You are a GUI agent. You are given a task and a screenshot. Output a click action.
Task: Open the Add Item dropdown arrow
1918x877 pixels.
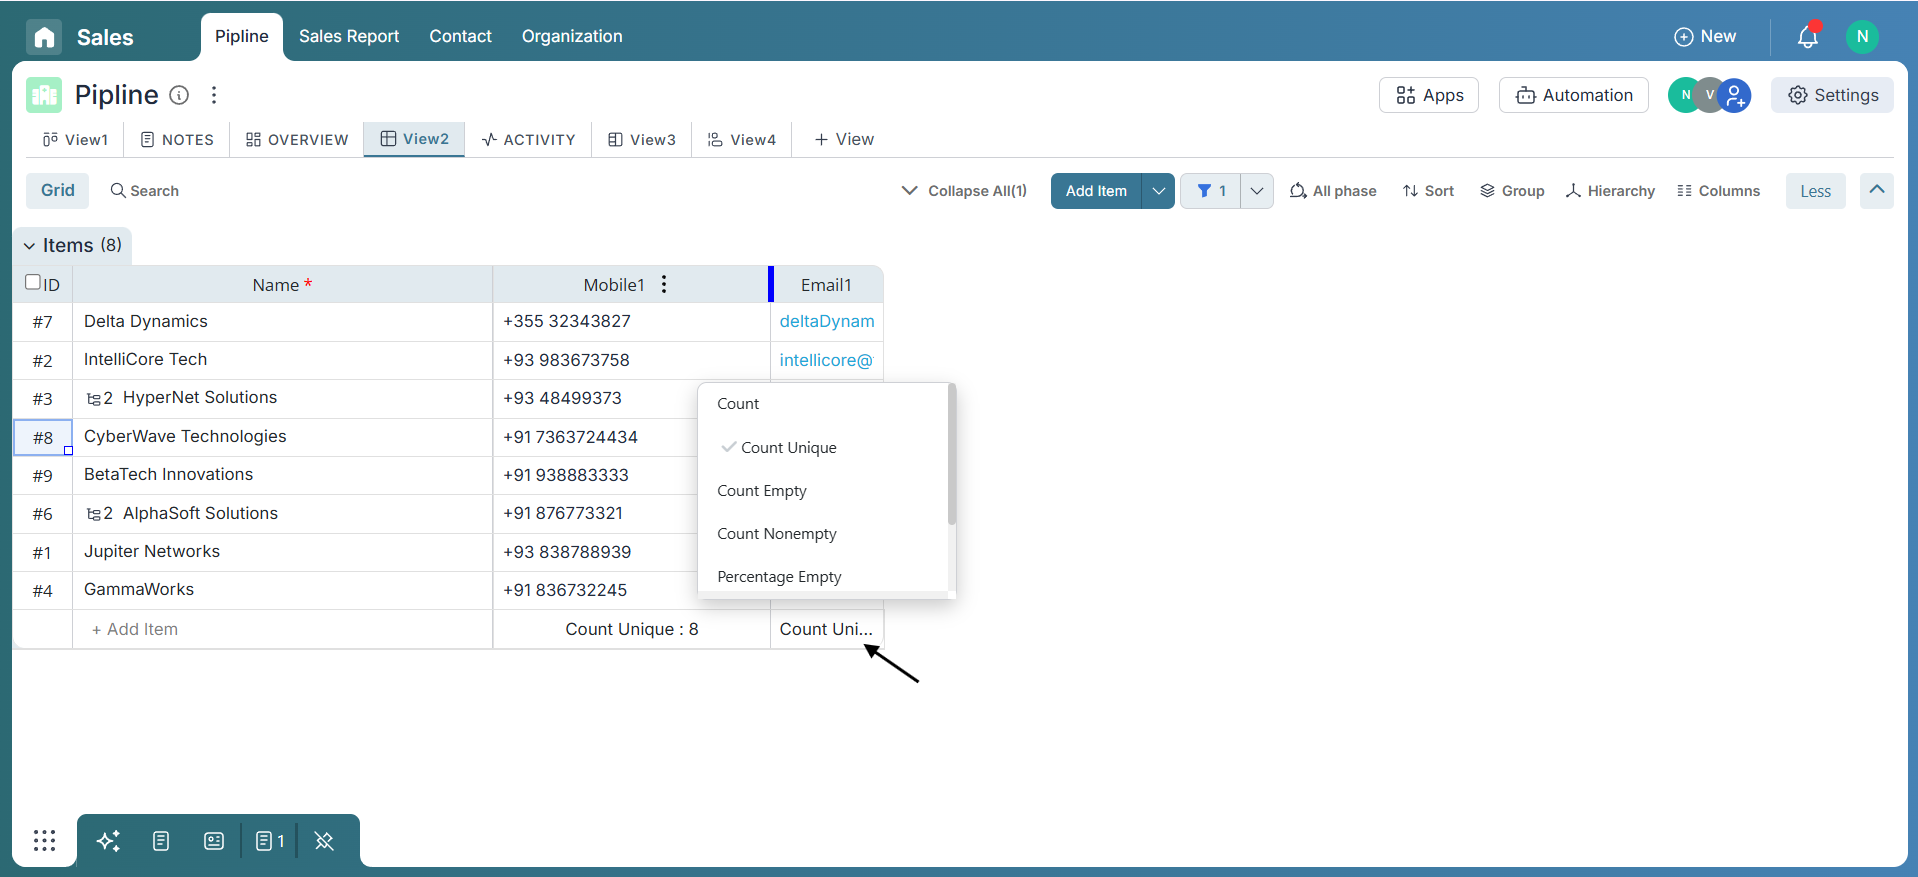1158,191
